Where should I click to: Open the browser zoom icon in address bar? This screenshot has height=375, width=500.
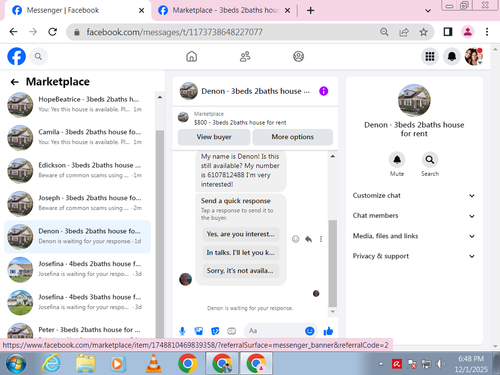[384, 32]
